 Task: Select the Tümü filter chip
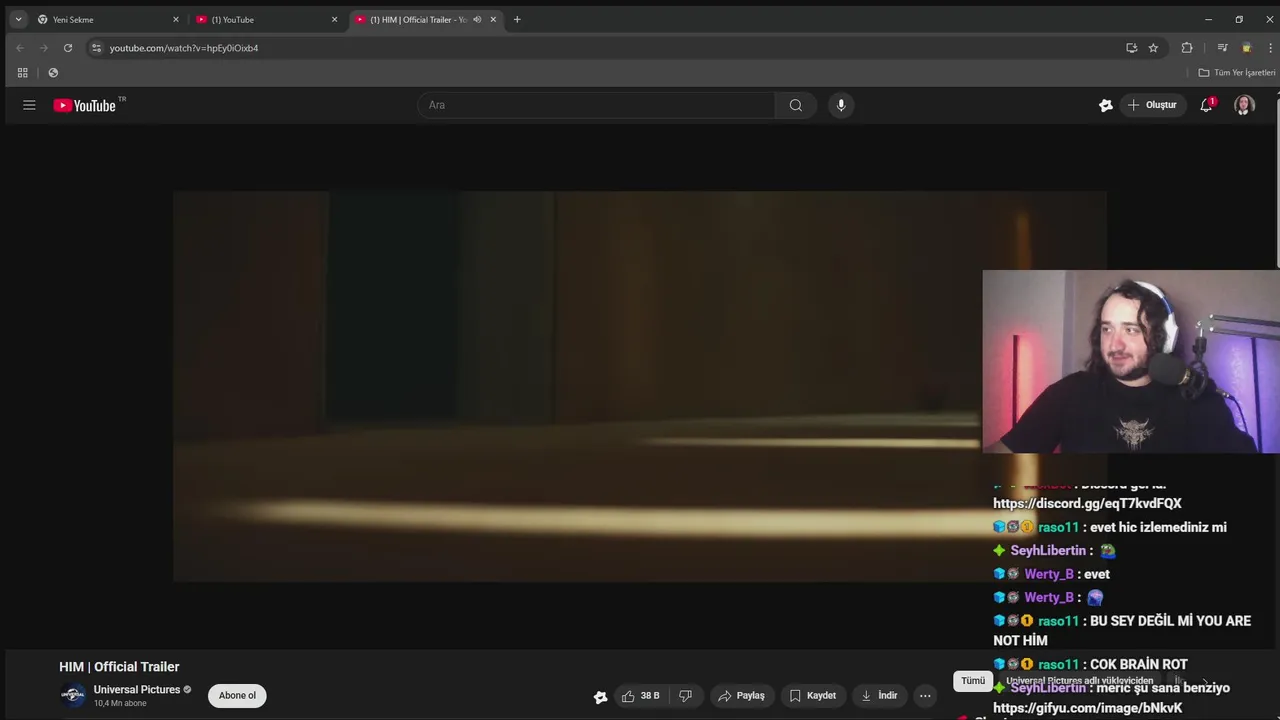(x=973, y=681)
